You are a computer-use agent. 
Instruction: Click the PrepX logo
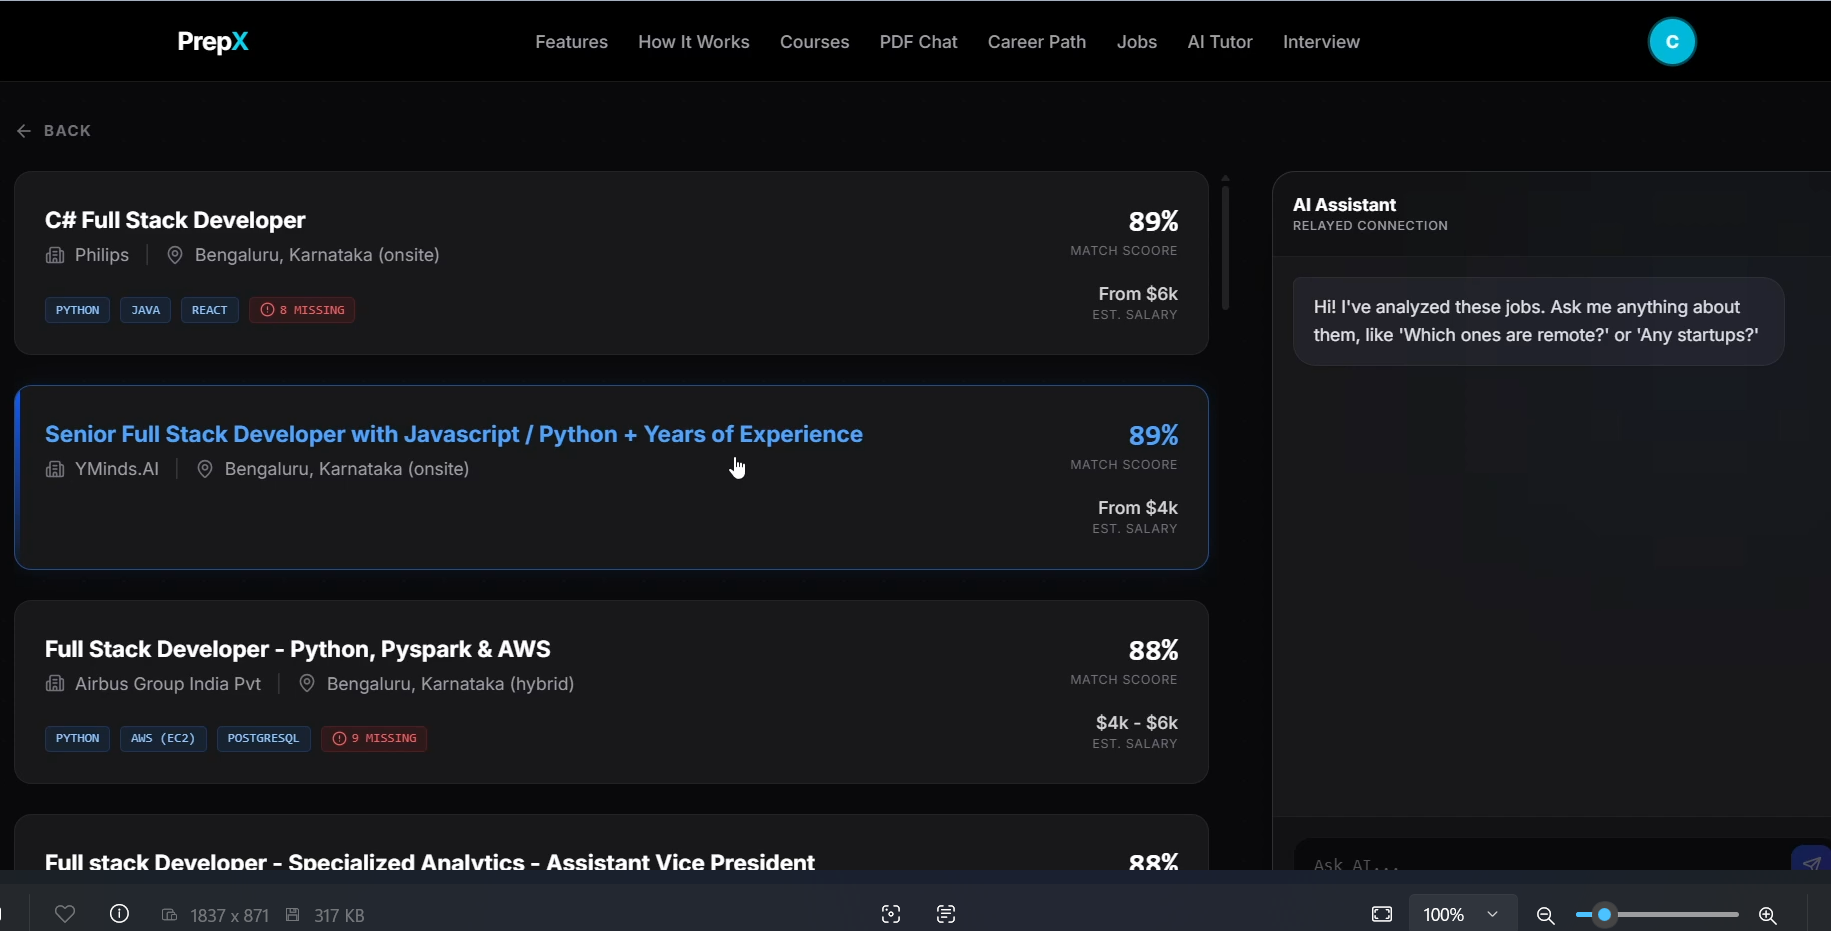[x=213, y=42]
